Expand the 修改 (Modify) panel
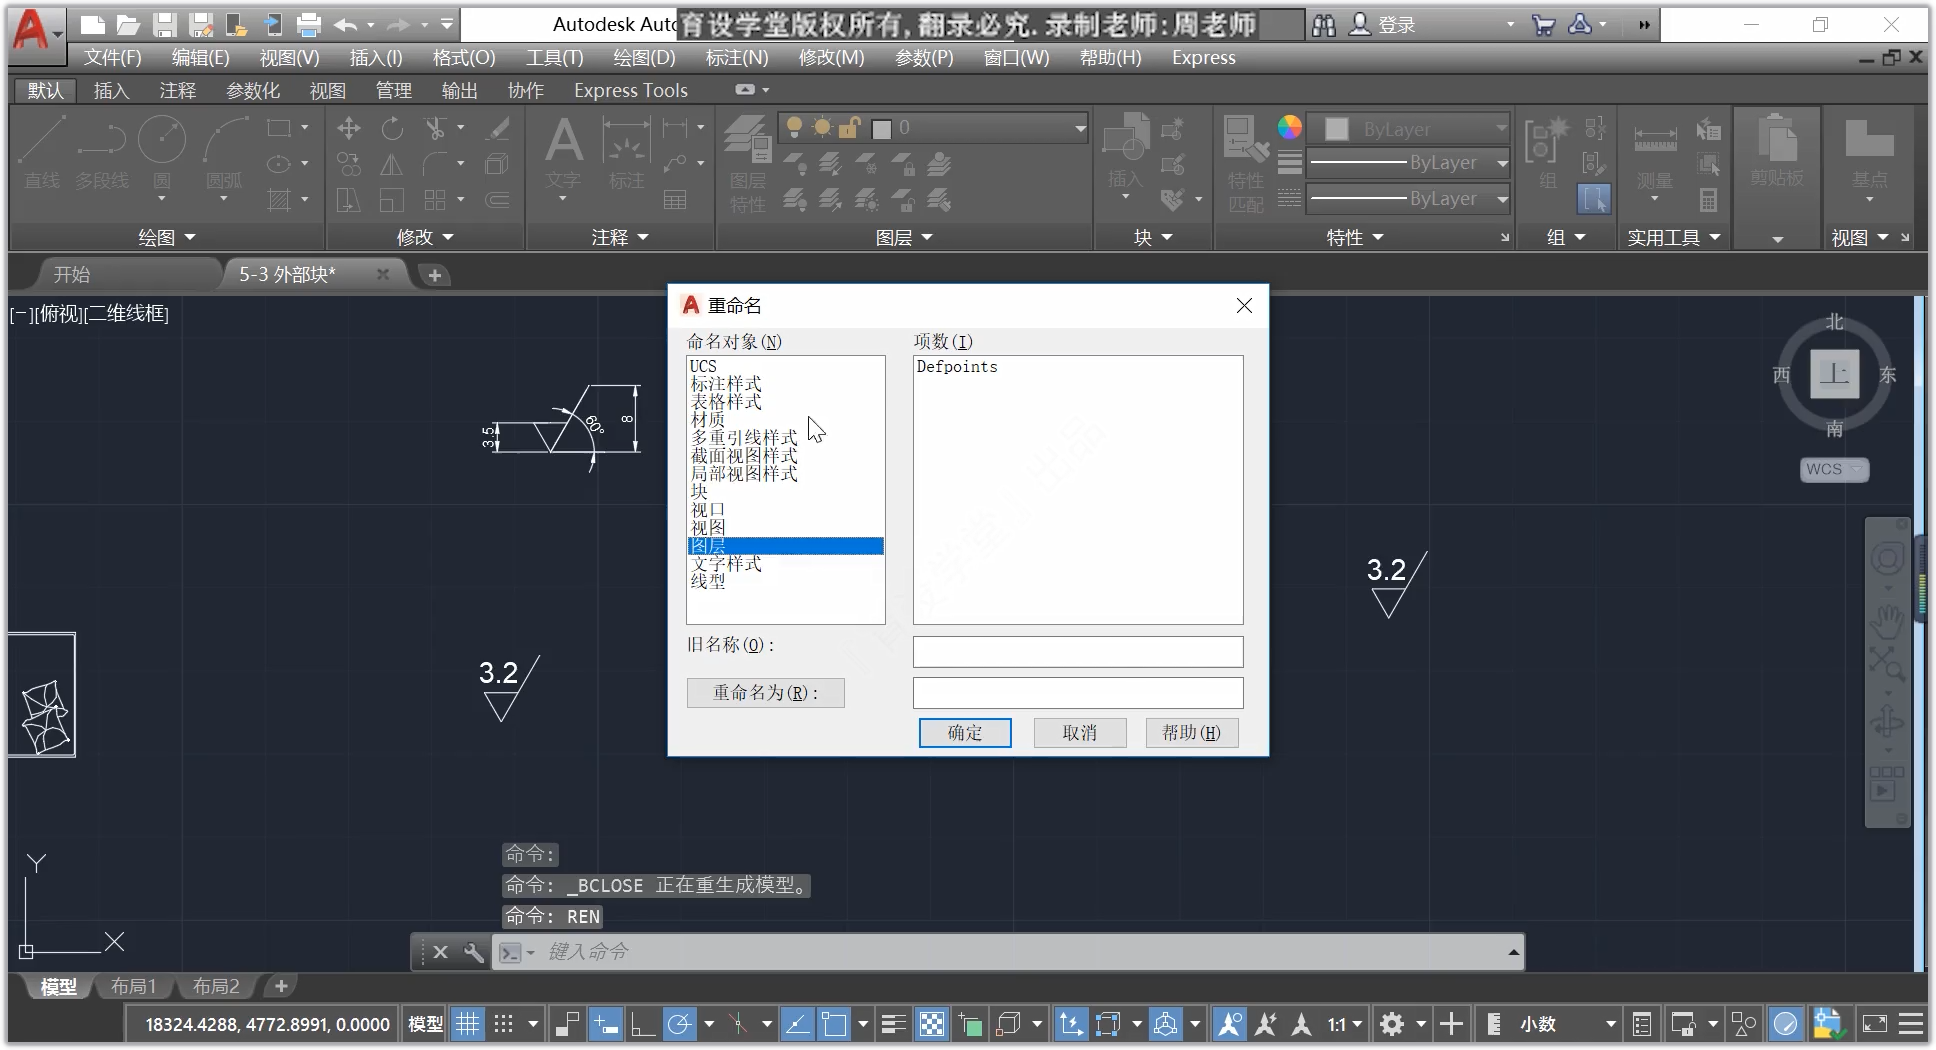The image size is (1936, 1050). pos(425,238)
